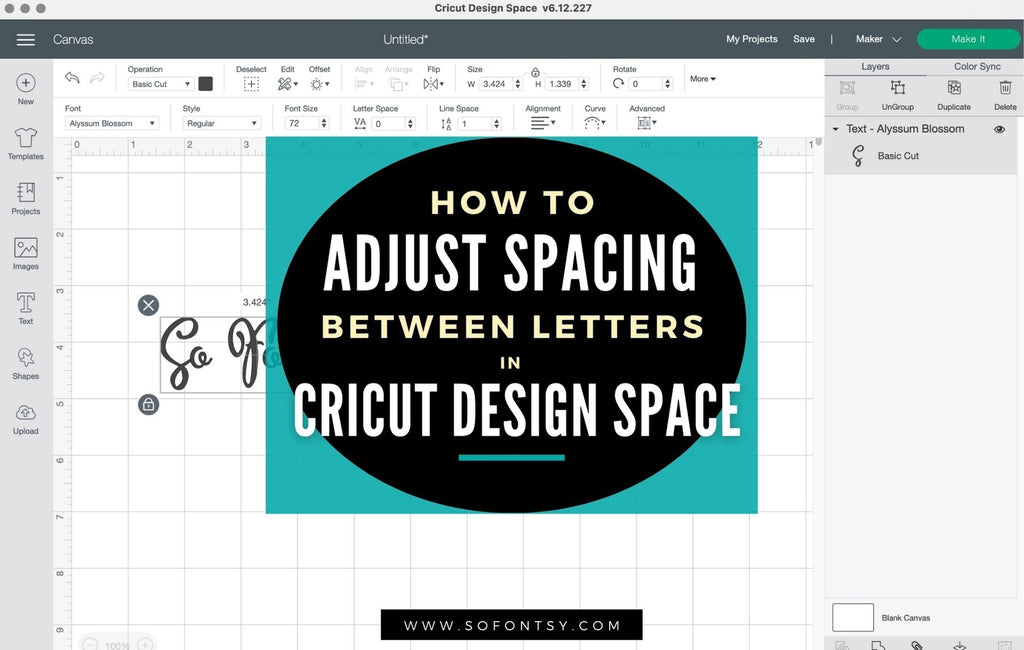Click Save in the top bar
1024x650 pixels.
(x=804, y=39)
